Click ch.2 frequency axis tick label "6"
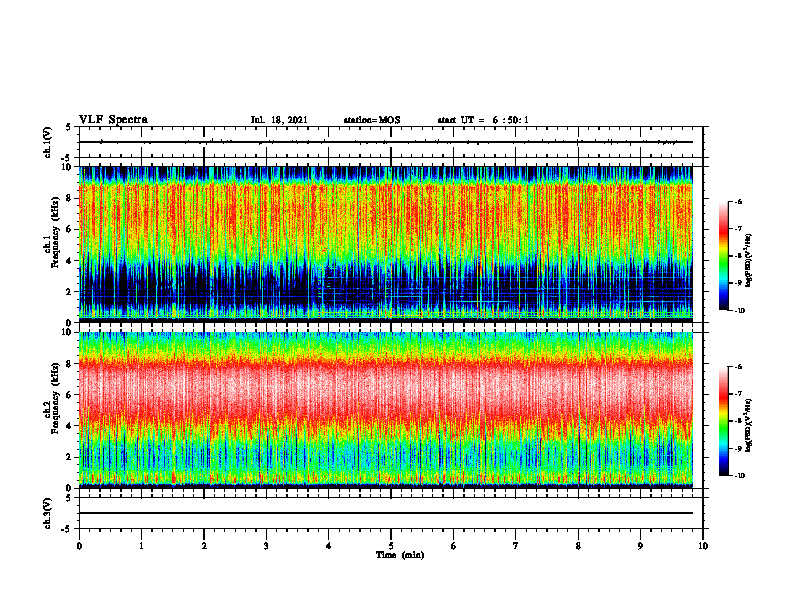792x612 pixels. pos(70,395)
